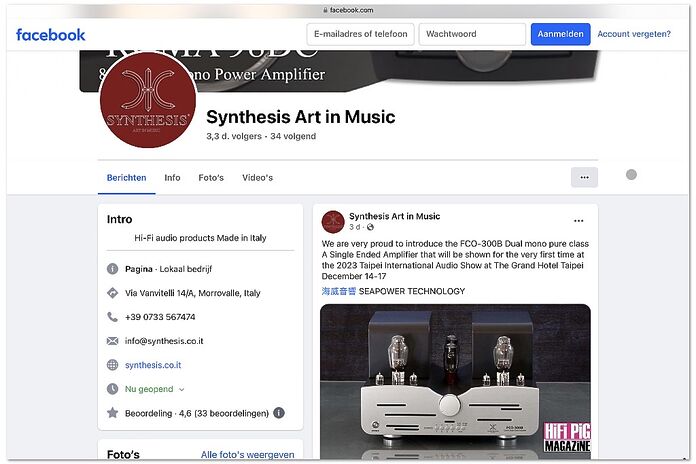Click the envelope icon beside info@synthesis.co.it
Viewport: 696px width, 464px height.
(113, 341)
